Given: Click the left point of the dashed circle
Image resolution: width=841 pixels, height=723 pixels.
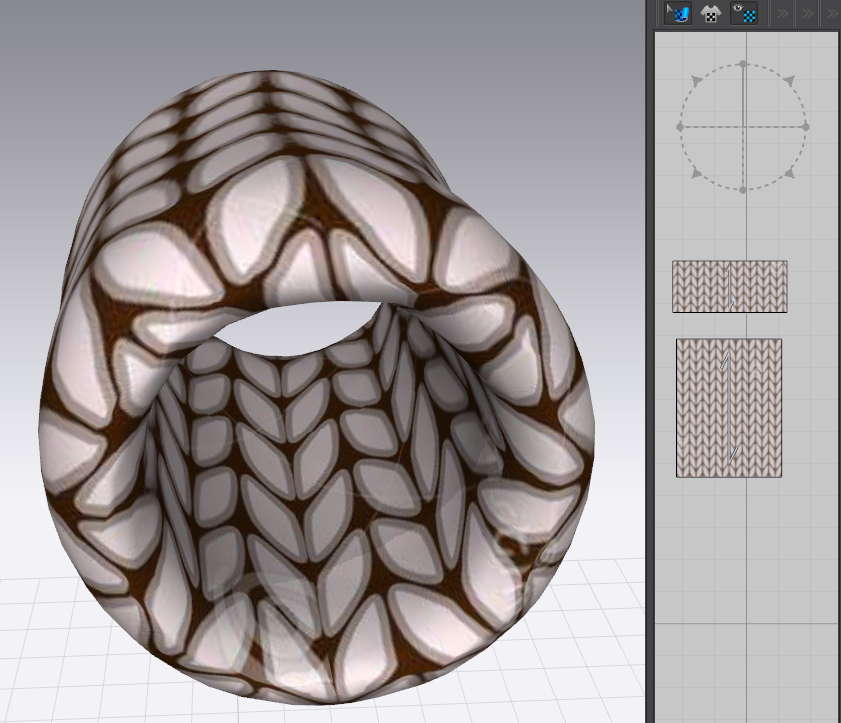Looking at the screenshot, I should pyautogui.click(x=680, y=127).
